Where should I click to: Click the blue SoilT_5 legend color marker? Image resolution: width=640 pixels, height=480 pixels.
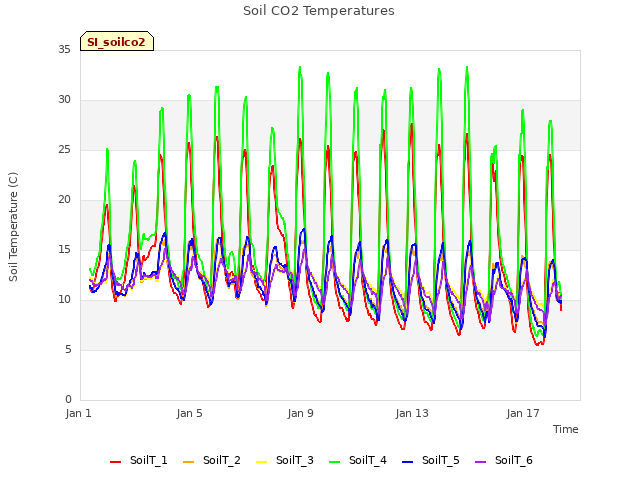coord(408,462)
